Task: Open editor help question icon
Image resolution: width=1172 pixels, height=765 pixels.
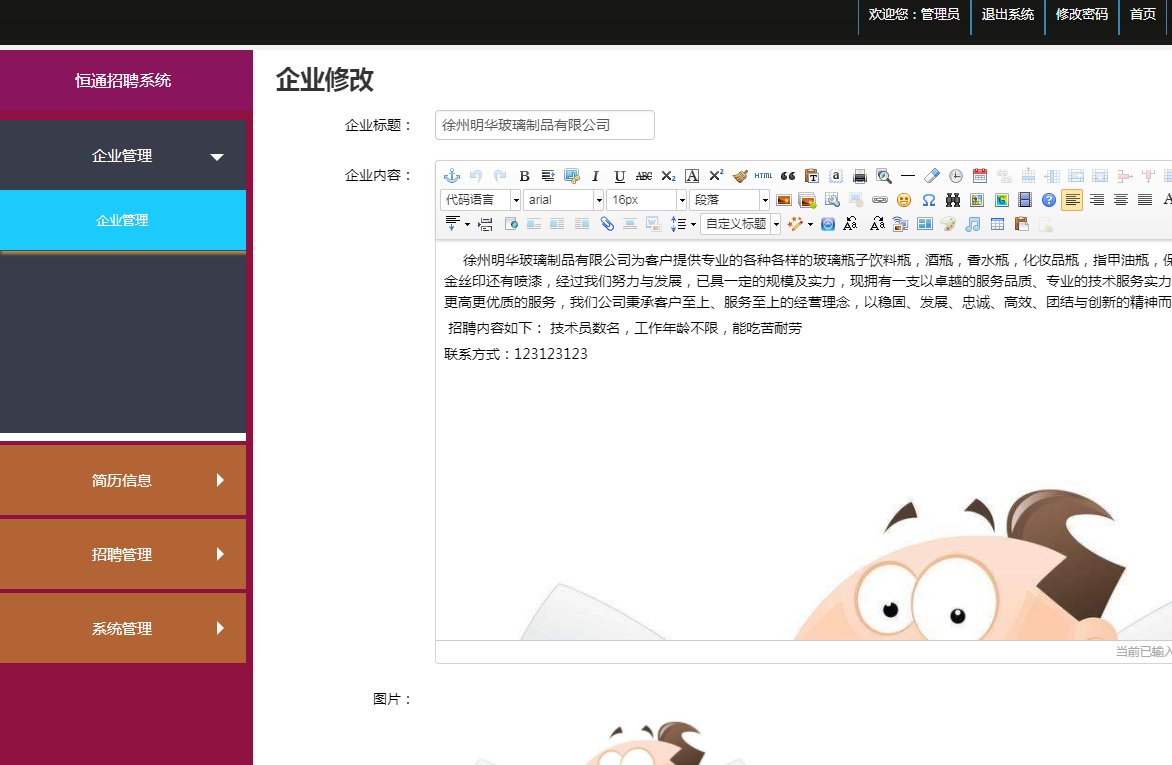Action: (x=1049, y=200)
